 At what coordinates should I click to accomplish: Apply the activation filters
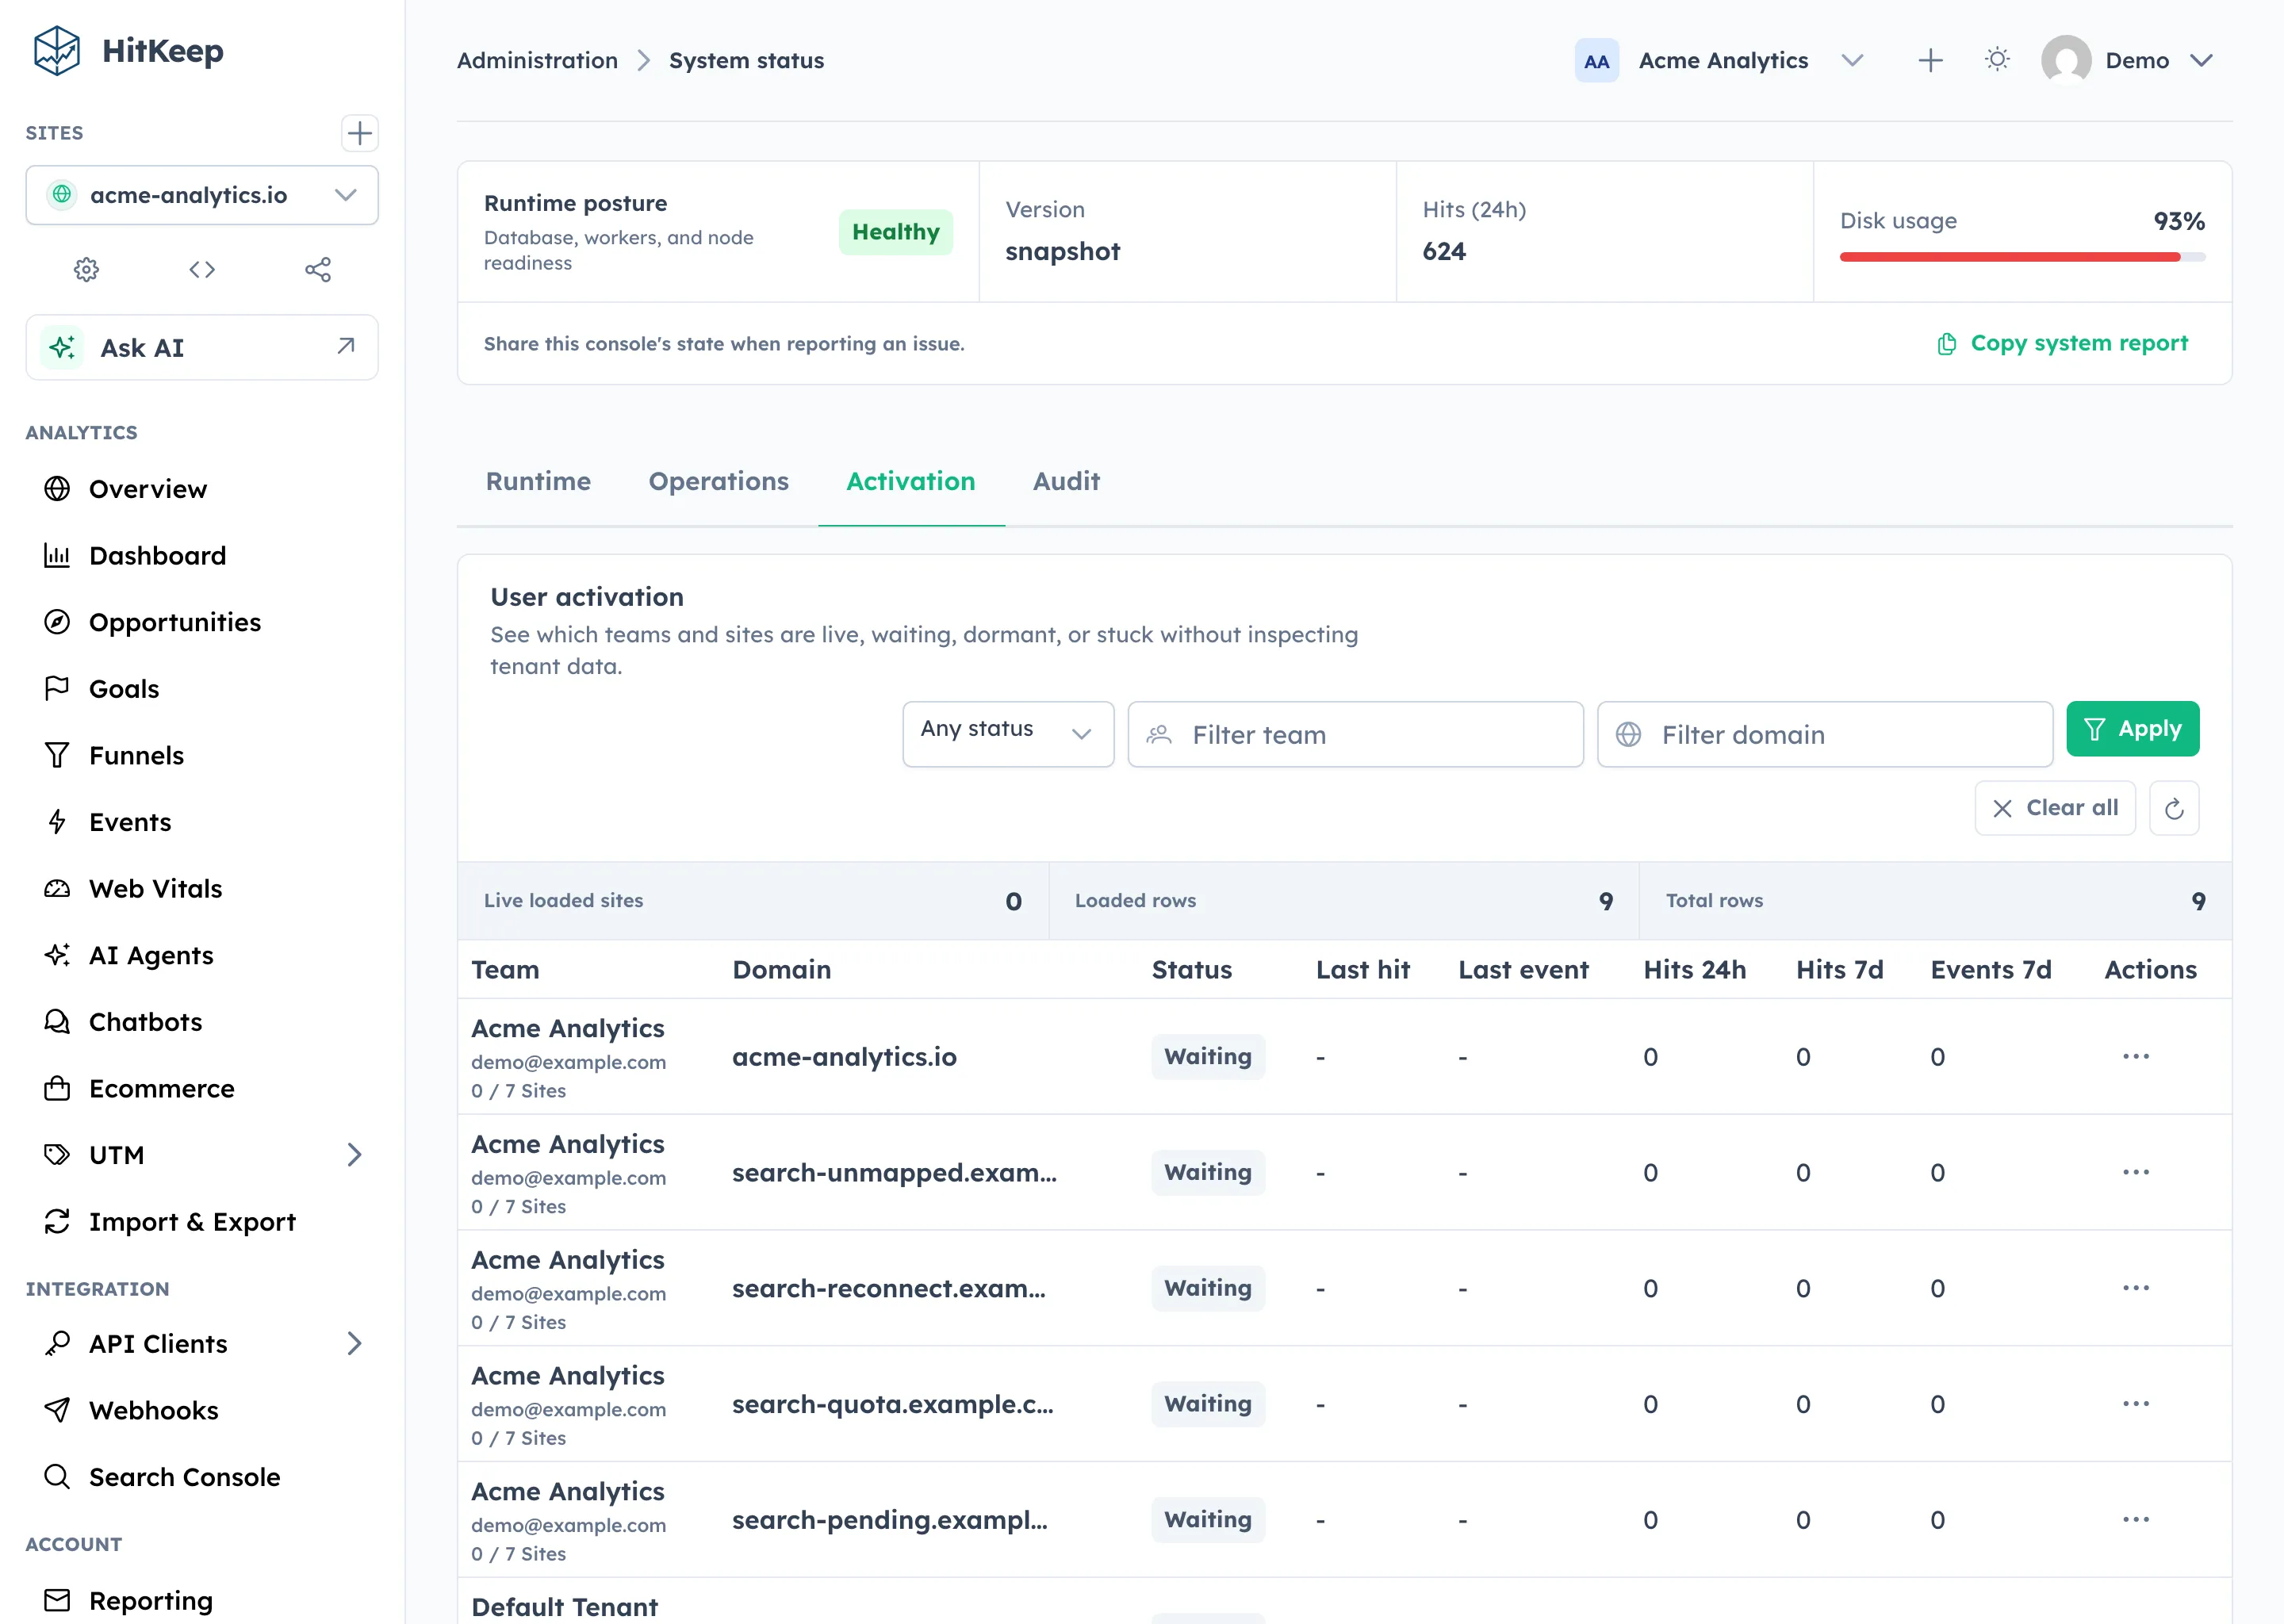[x=2132, y=729]
